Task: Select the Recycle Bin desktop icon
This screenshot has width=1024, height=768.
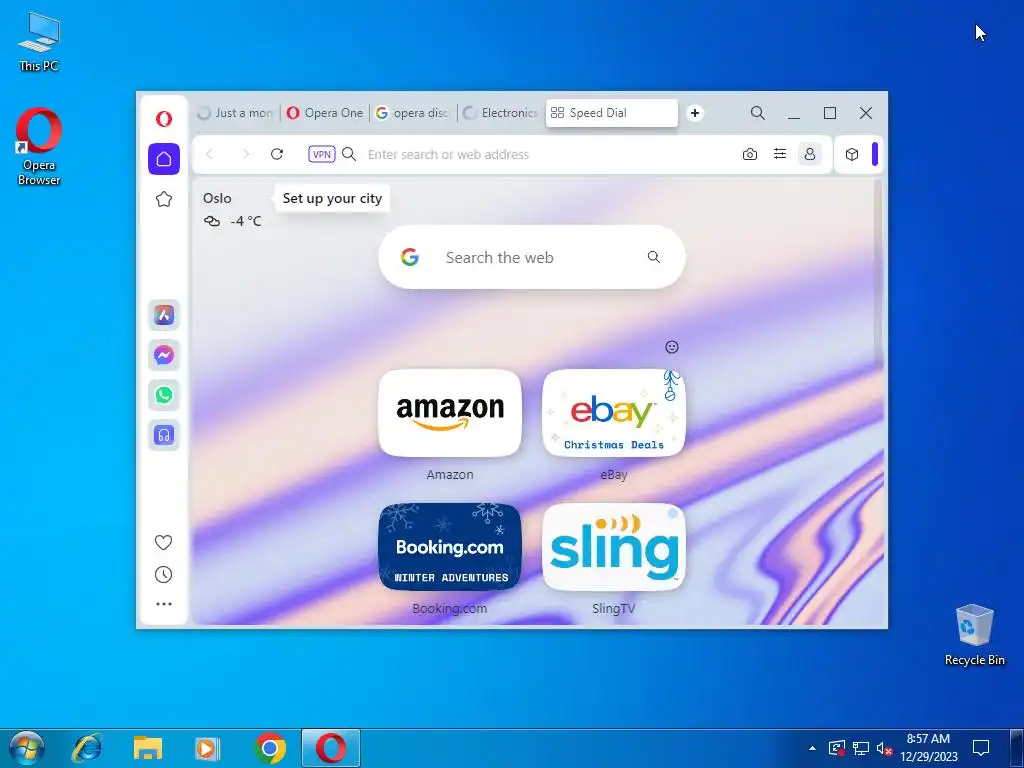Action: click(974, 635)
